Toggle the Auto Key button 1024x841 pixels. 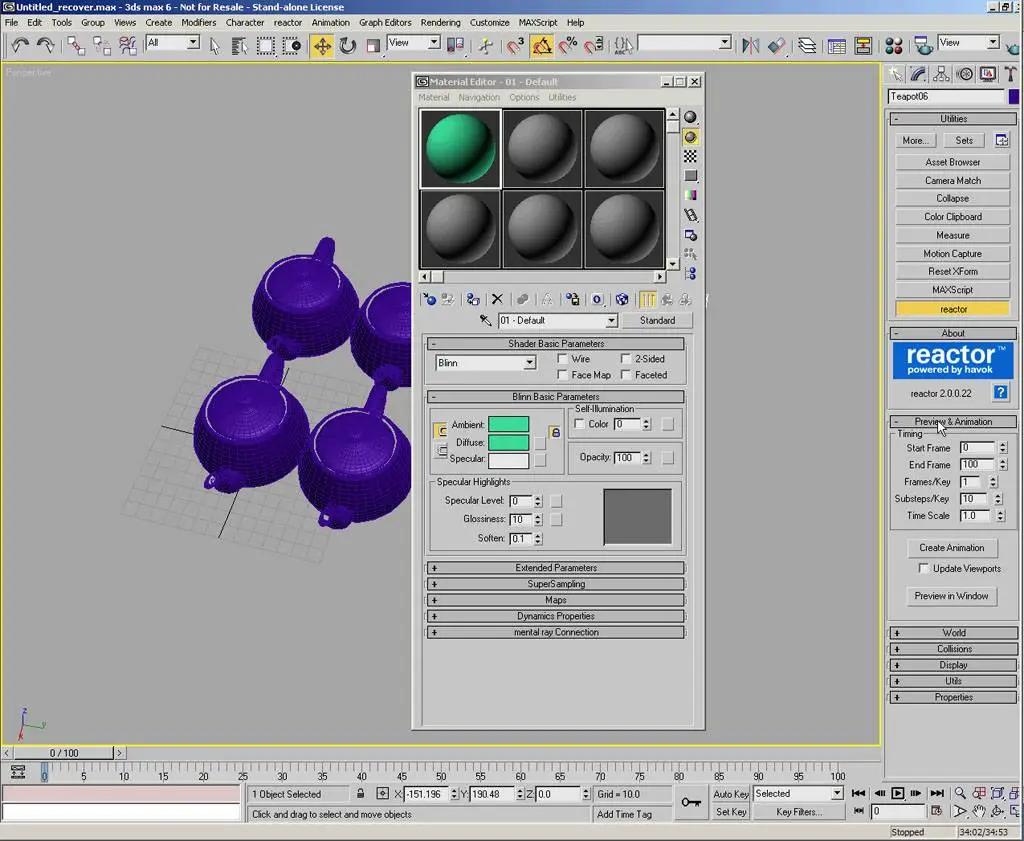point(731,794)
